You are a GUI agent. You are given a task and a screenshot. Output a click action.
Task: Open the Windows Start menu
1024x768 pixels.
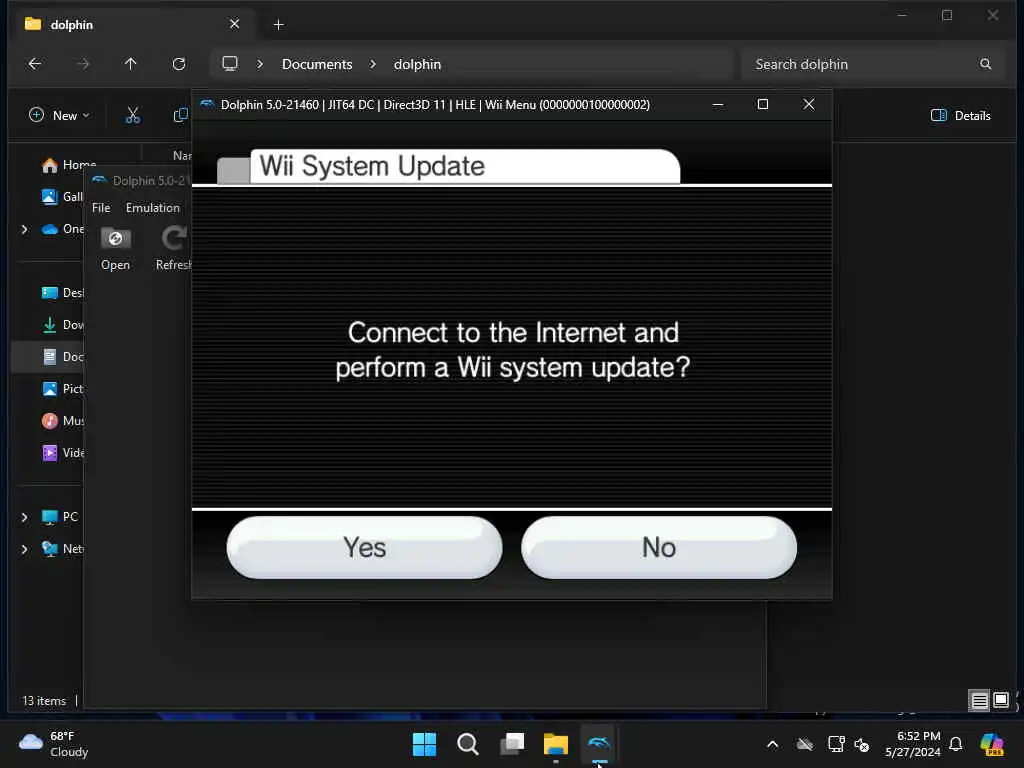pos(424,744)
